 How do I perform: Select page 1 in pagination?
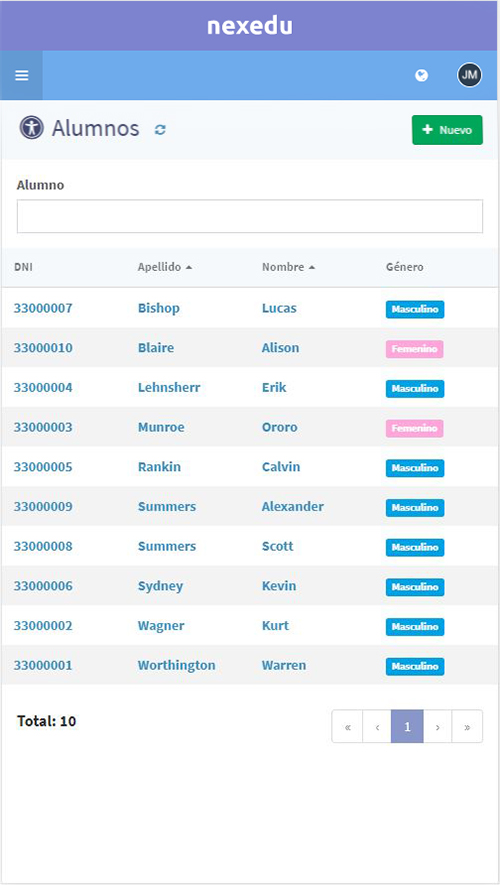tap(407, 726)
